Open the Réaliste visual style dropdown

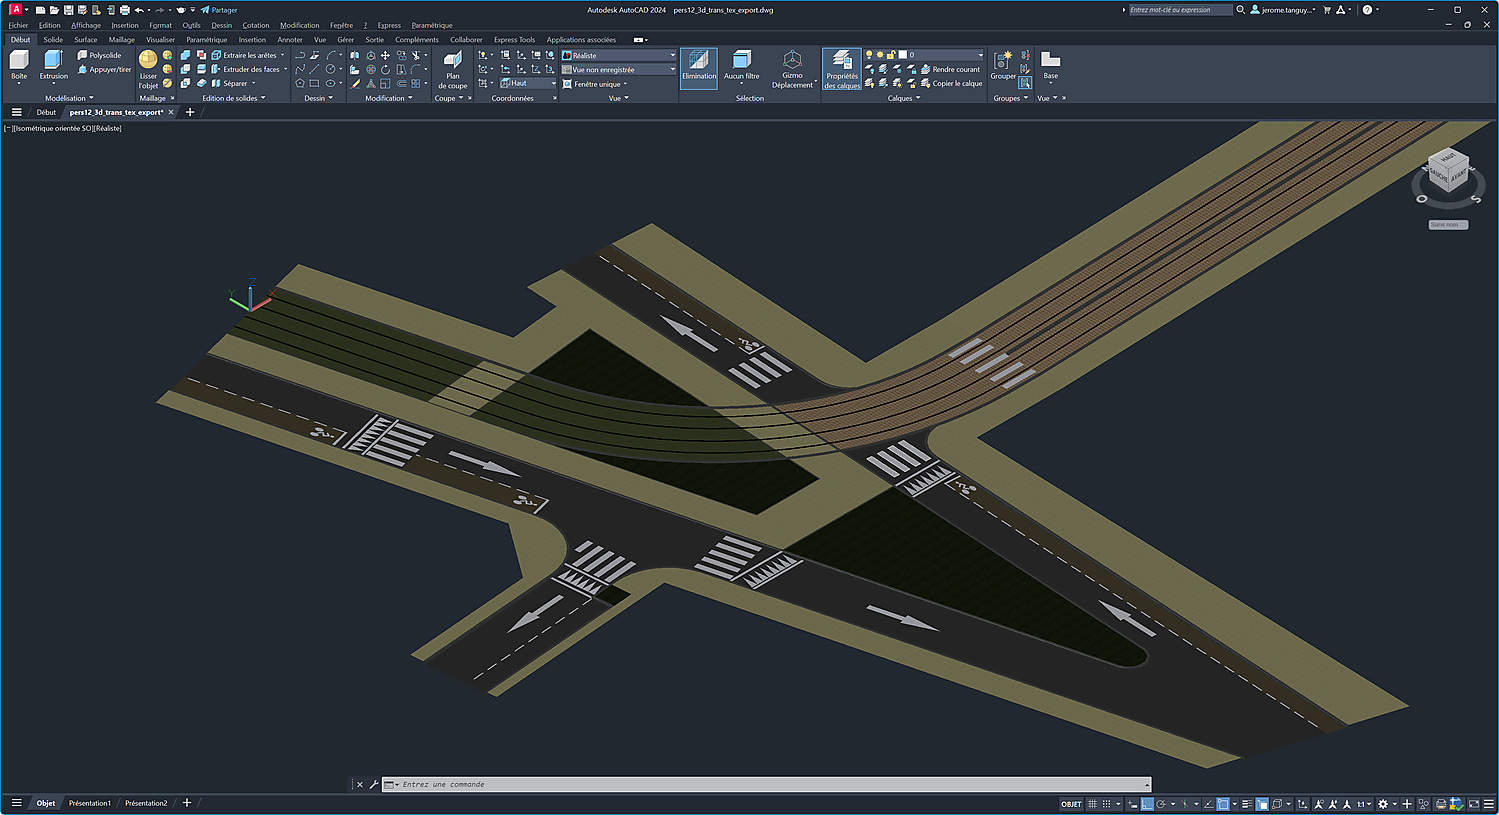click(x=618, y=55)
